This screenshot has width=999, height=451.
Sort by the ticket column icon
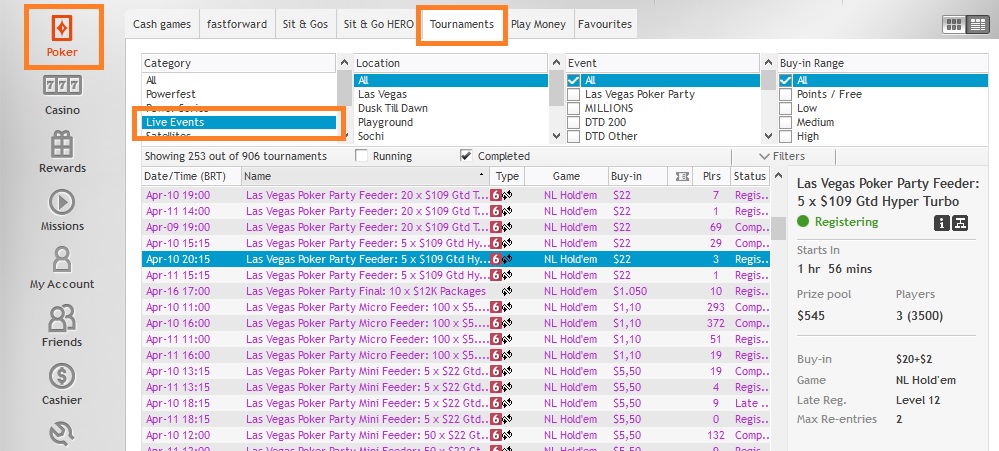[x=682, y=176]
